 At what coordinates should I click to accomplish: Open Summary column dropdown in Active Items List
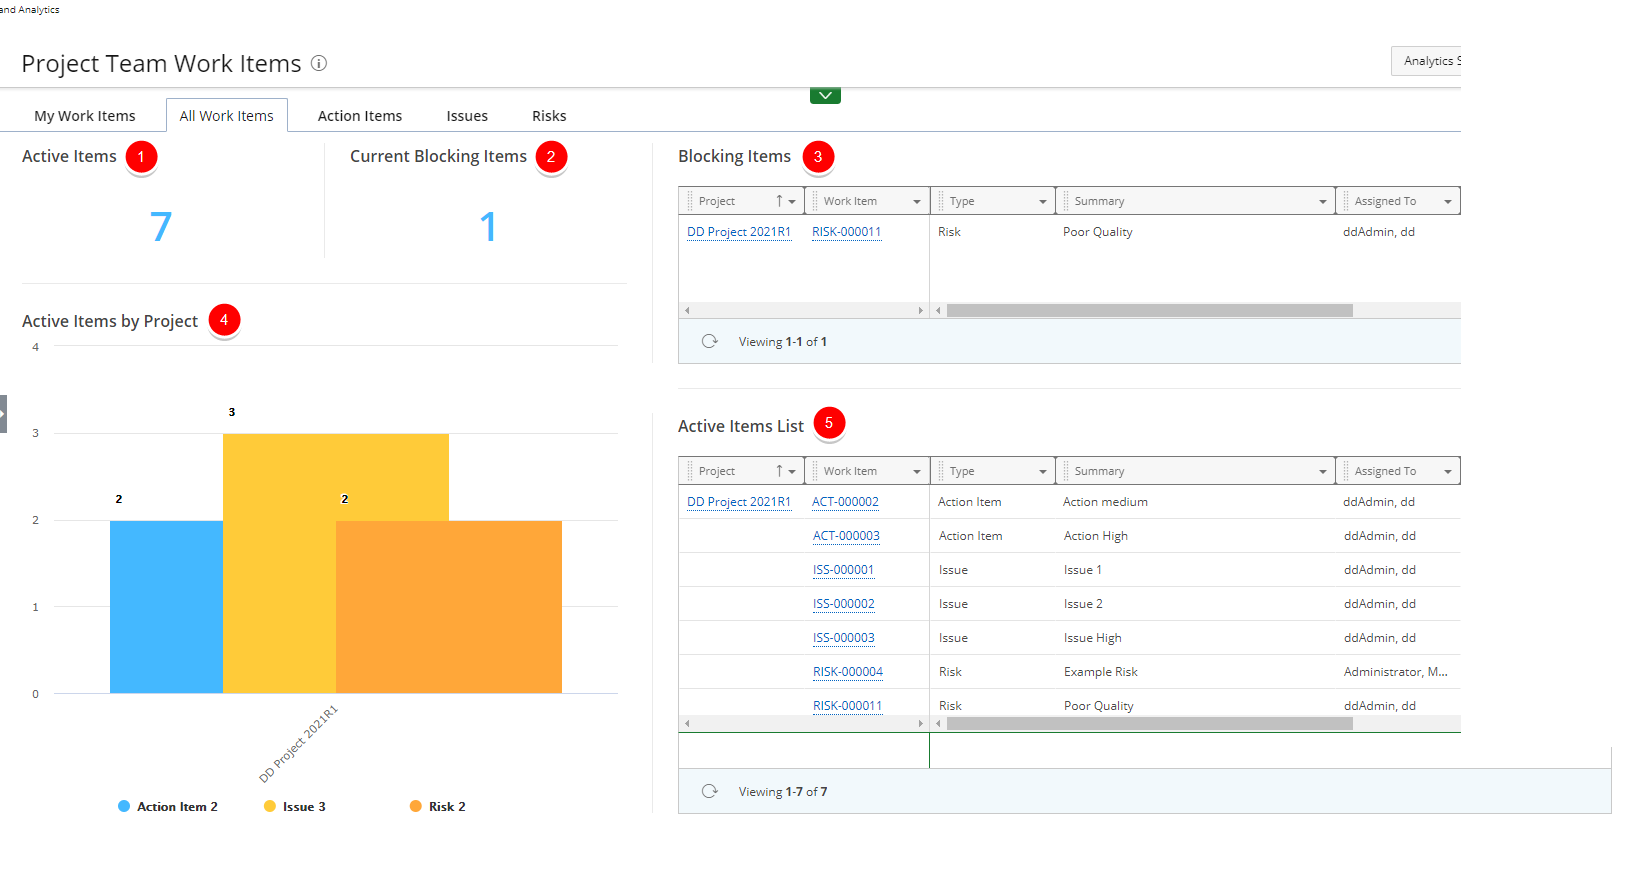[x=1322, y=471]
